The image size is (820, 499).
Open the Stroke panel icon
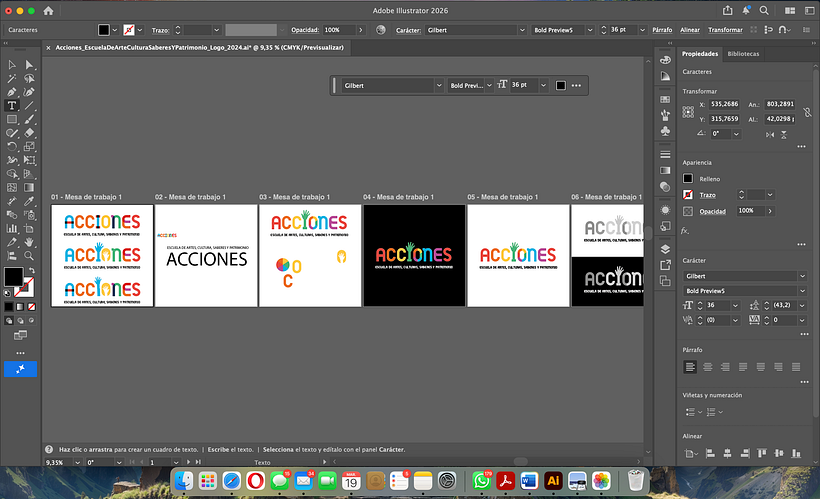tap(665, 154)
